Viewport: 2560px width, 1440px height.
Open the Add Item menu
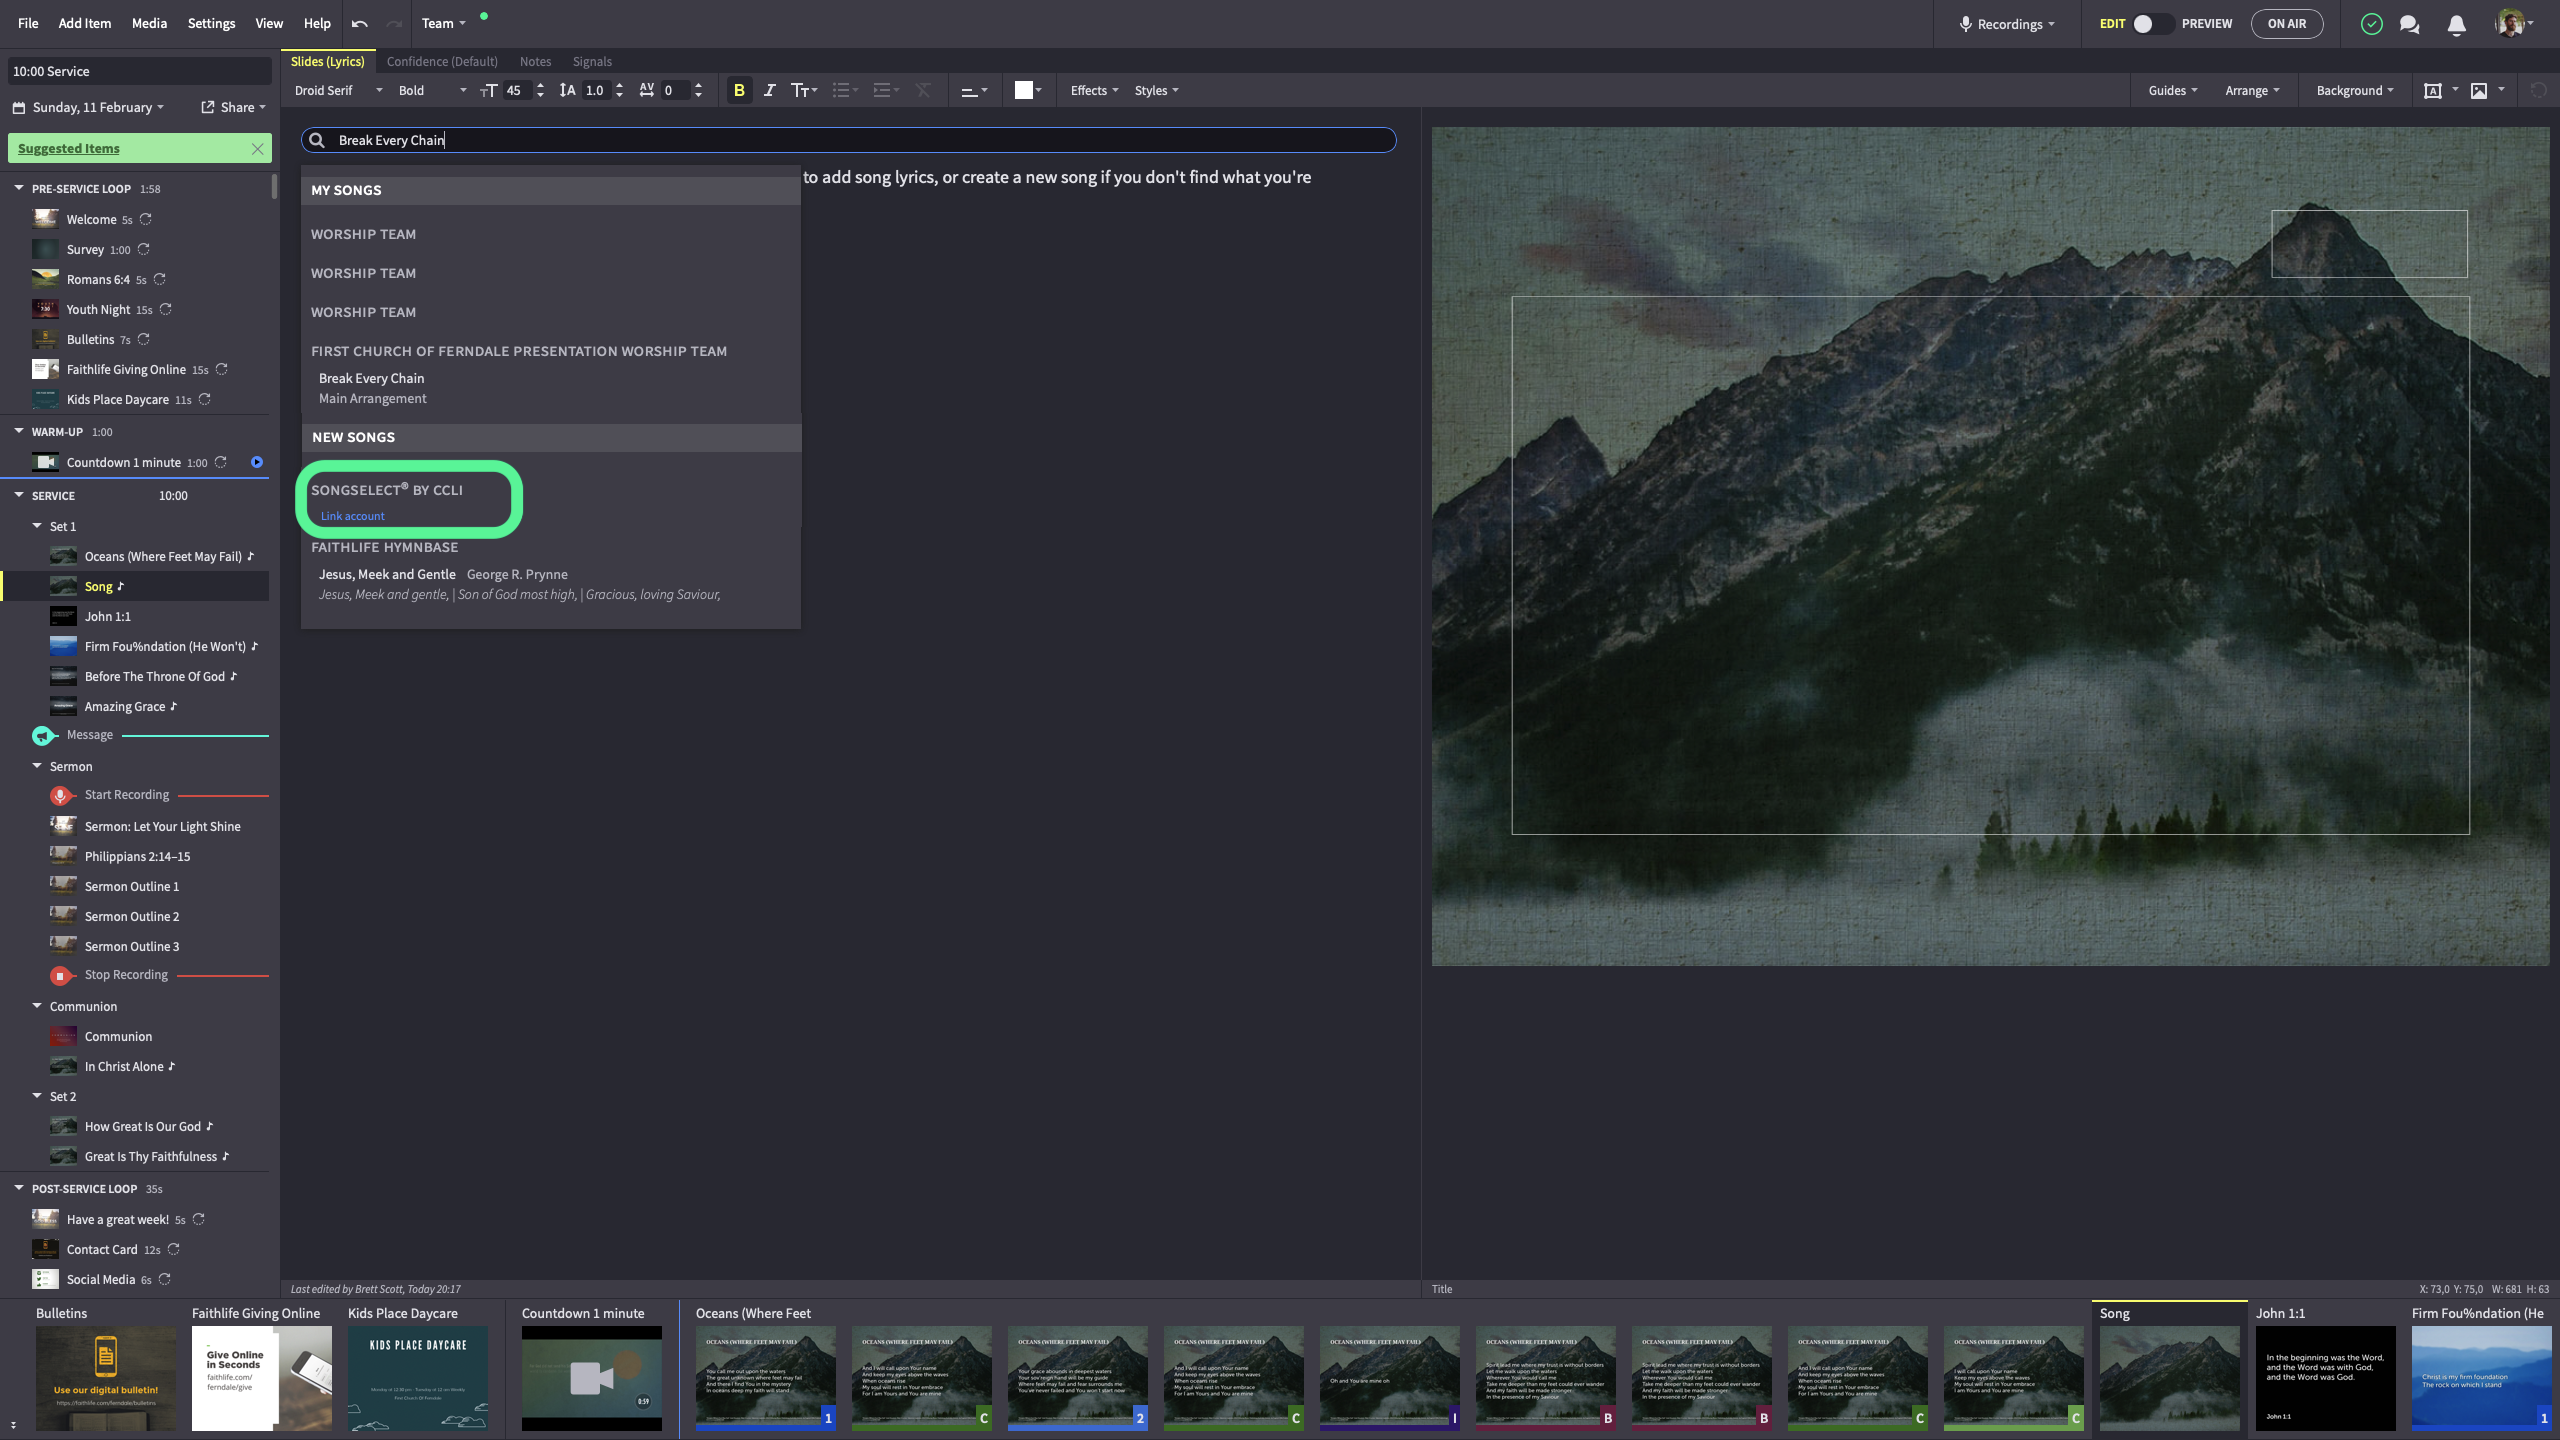[84, 23]
